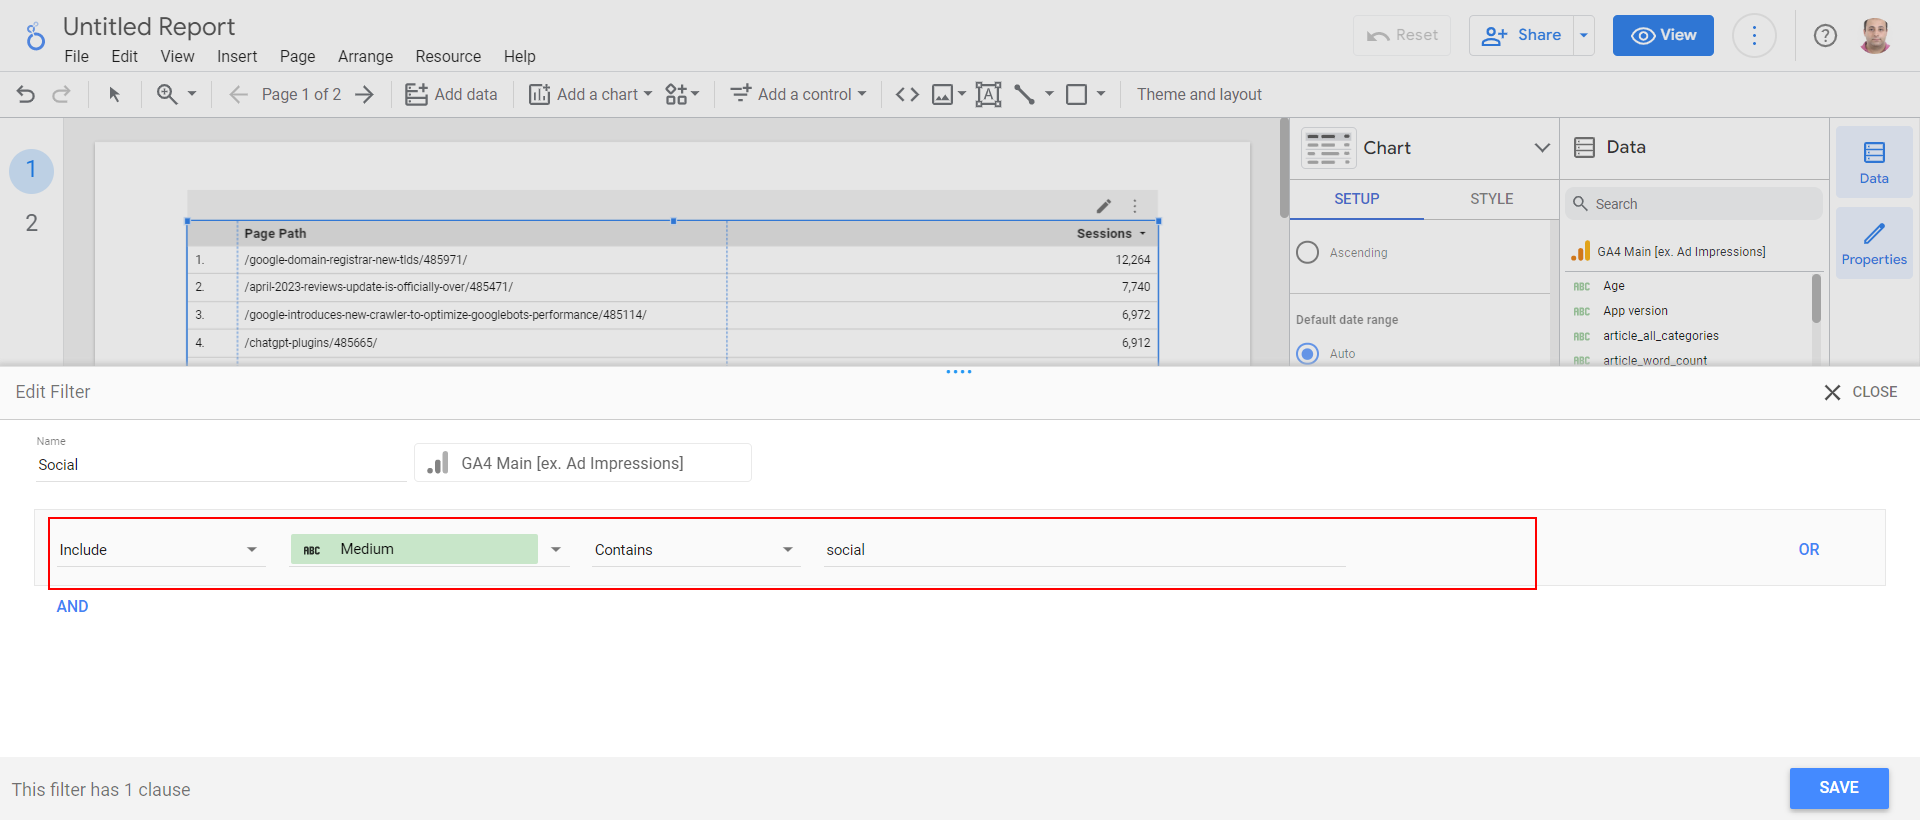Open the Contains condition dropdown
Screen dimensions: 1921x821
click(696, 550)
